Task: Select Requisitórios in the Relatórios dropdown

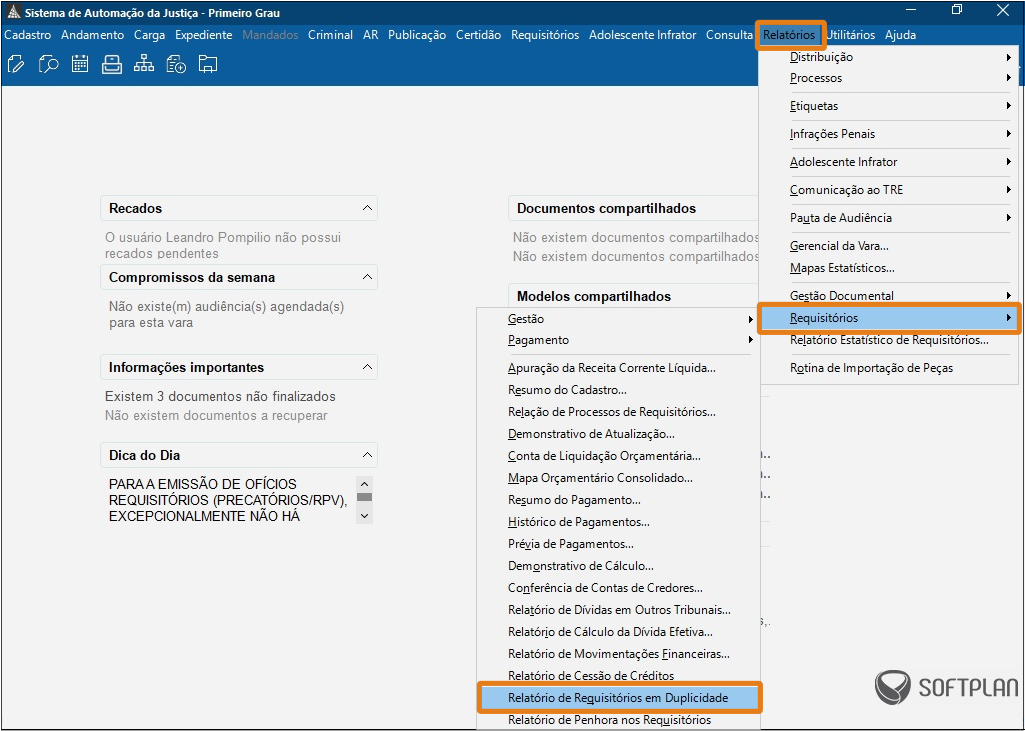Action: point(889,318)
